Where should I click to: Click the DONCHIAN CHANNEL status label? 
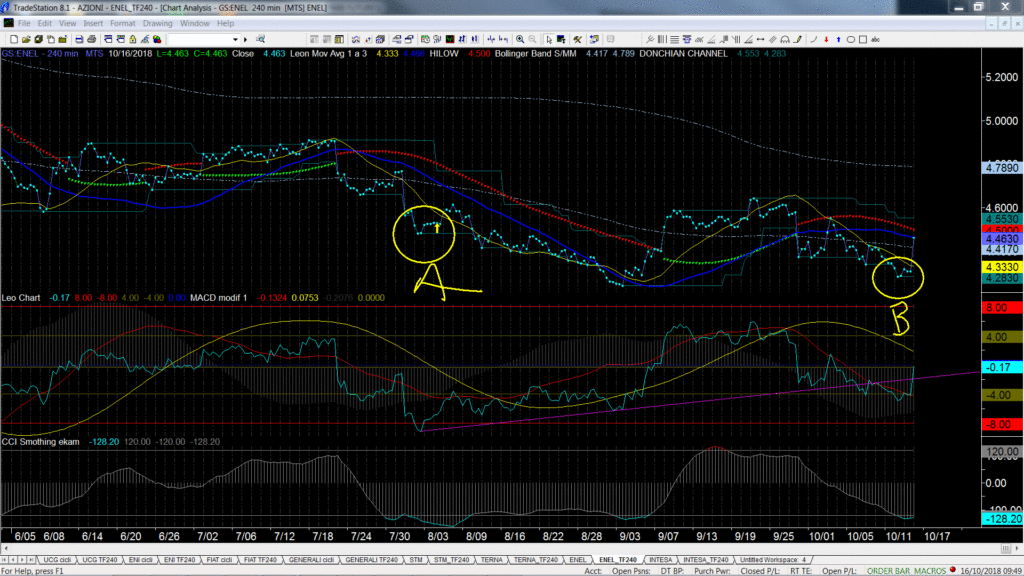tap(683, 54)
